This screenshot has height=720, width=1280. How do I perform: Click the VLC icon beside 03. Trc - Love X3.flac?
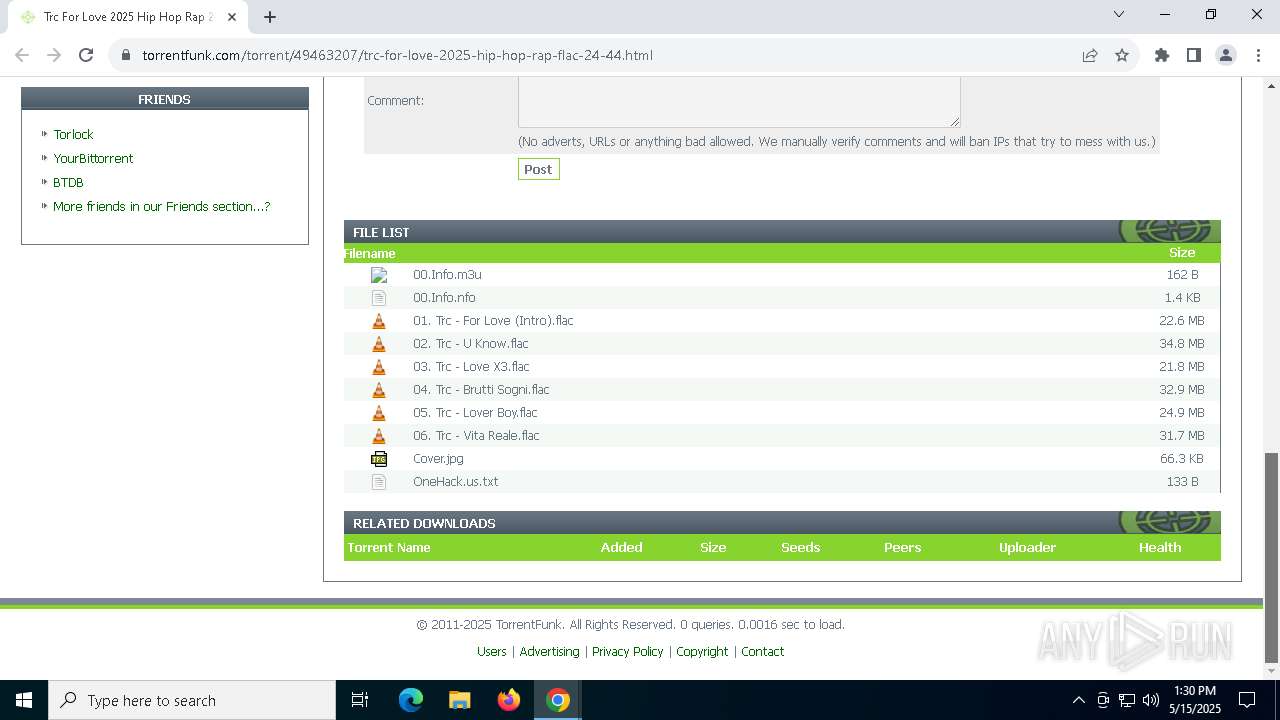click(379, 367)
